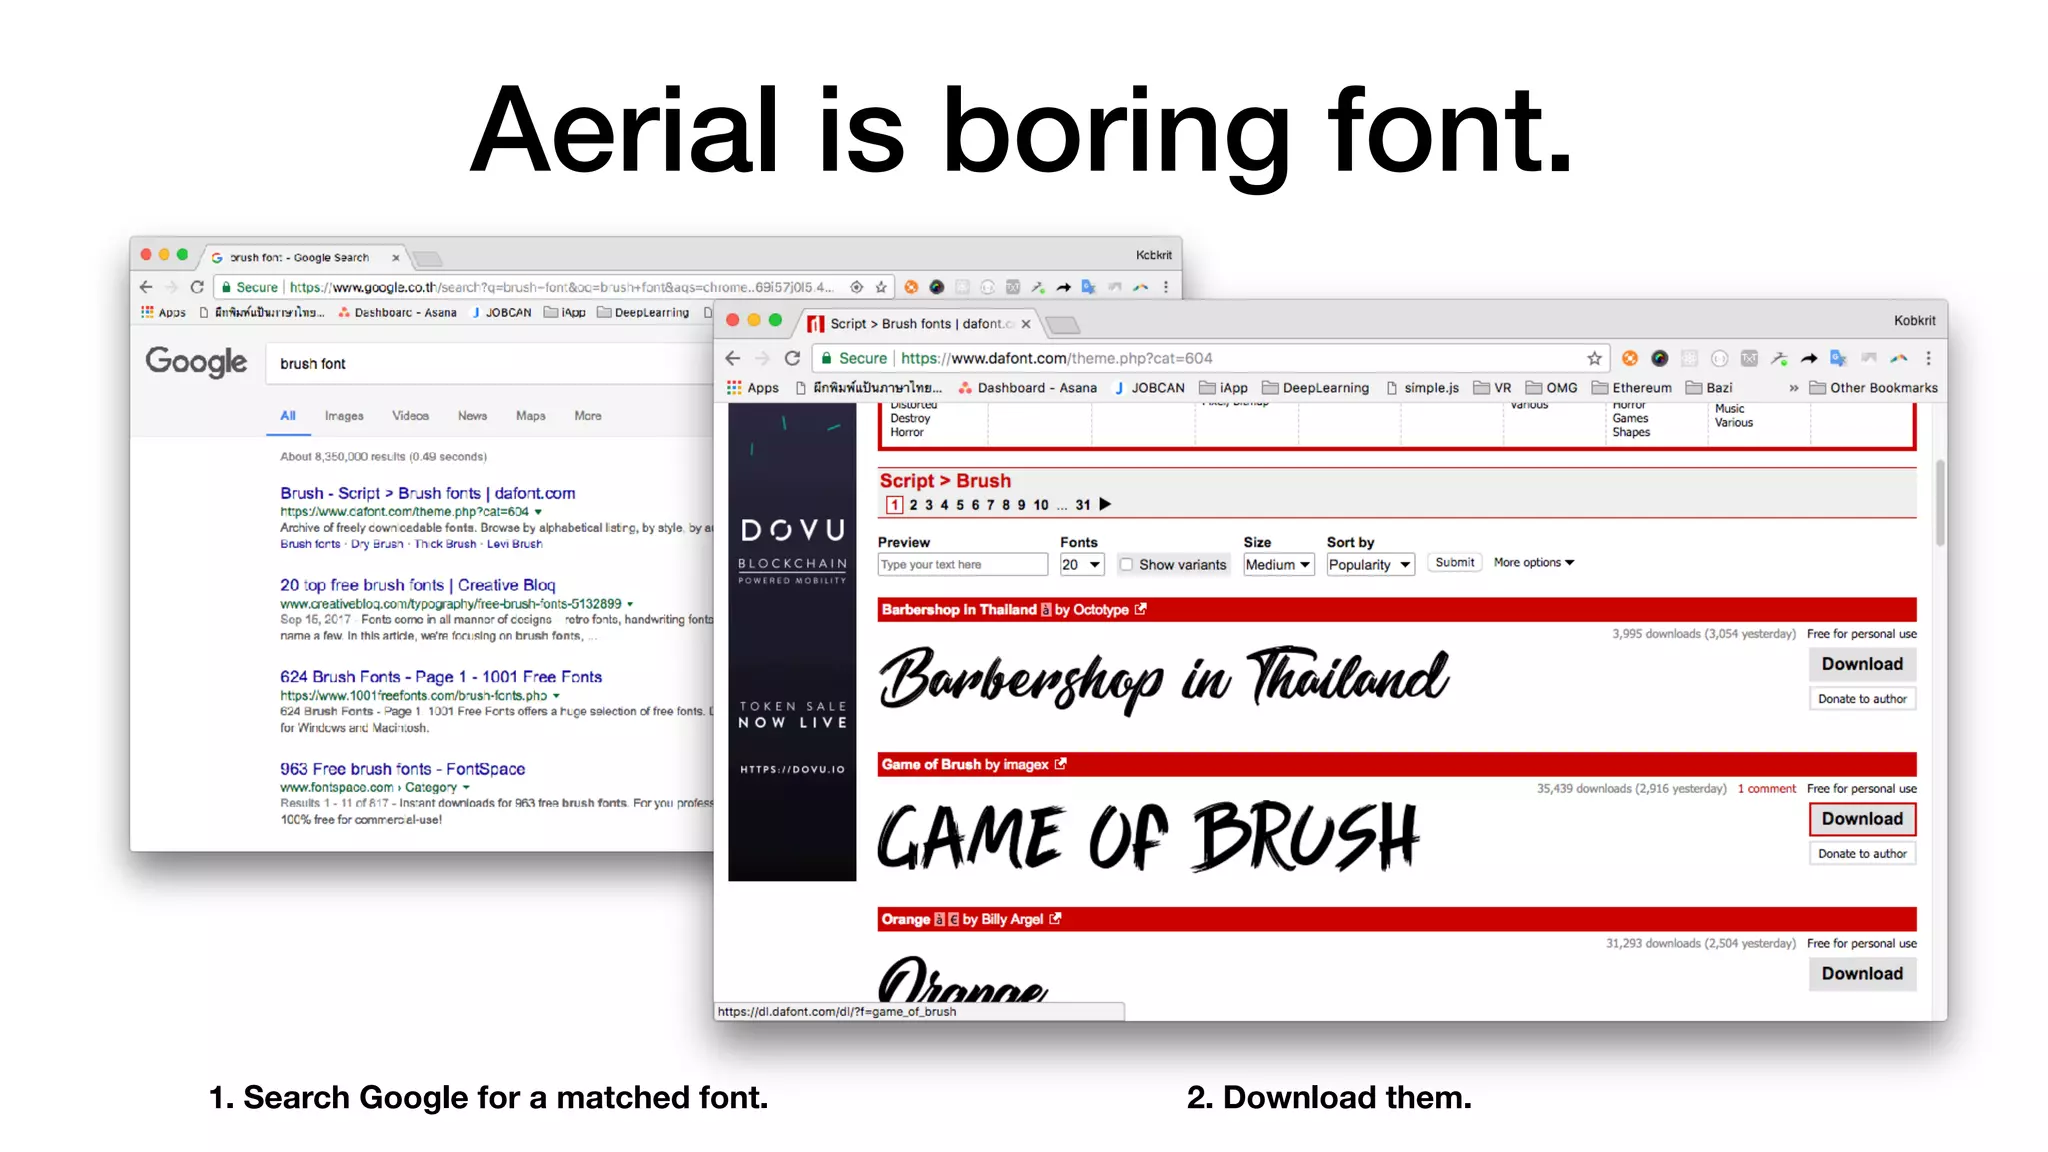The height and width of the screenshot is (1152, 2048).
Task: Donate to author of Game of Brush
Action: [1862, 854]
